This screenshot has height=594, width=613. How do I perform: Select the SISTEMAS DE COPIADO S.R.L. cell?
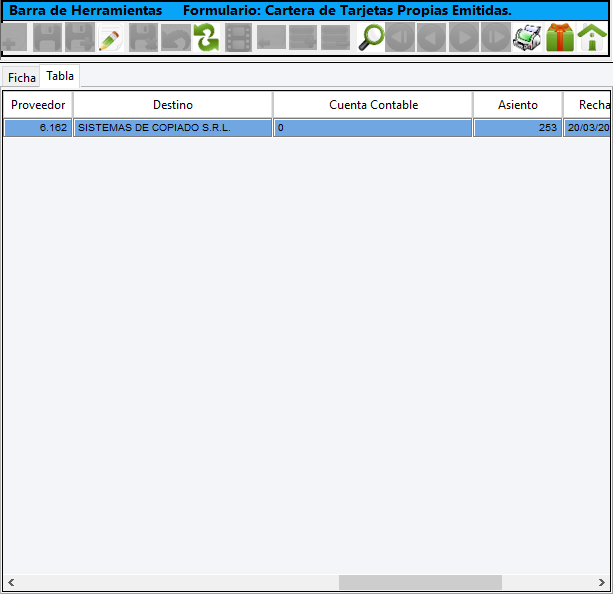click(x=172, y=128)
